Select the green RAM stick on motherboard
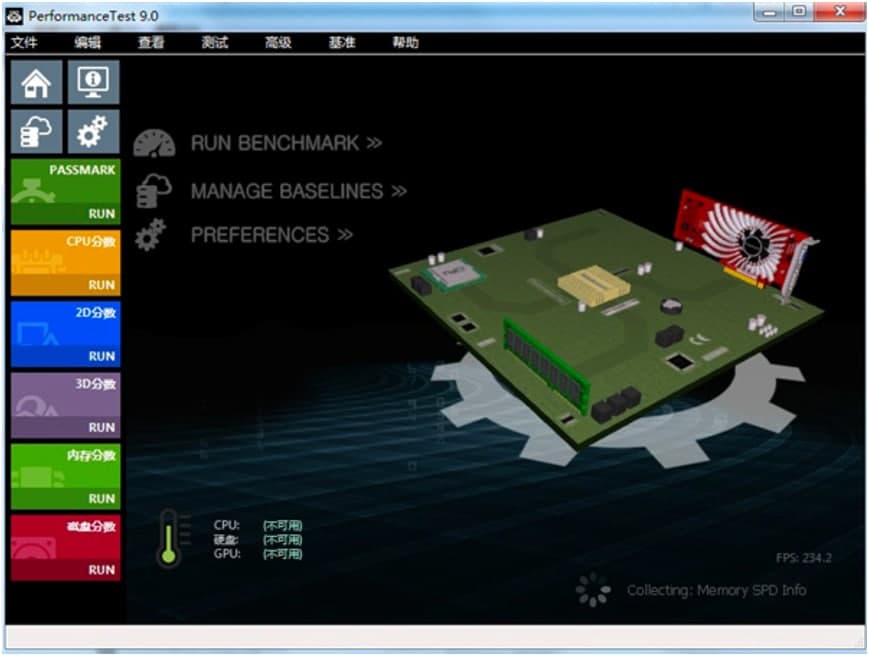Screen dimensions: 869x656 548,364
